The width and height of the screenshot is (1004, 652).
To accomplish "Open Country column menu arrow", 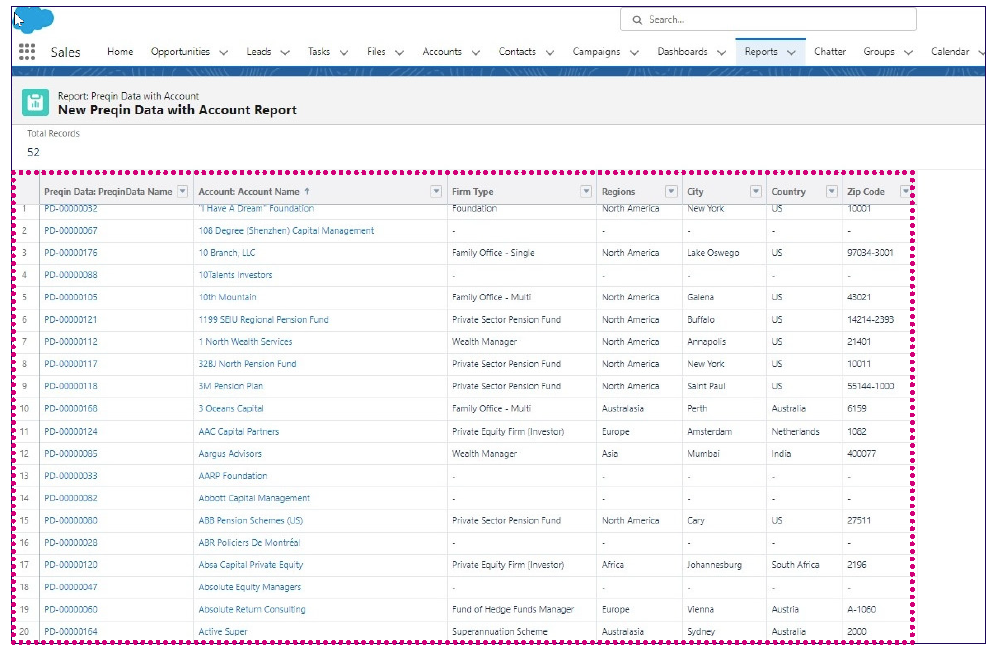I will click(832, 192).
